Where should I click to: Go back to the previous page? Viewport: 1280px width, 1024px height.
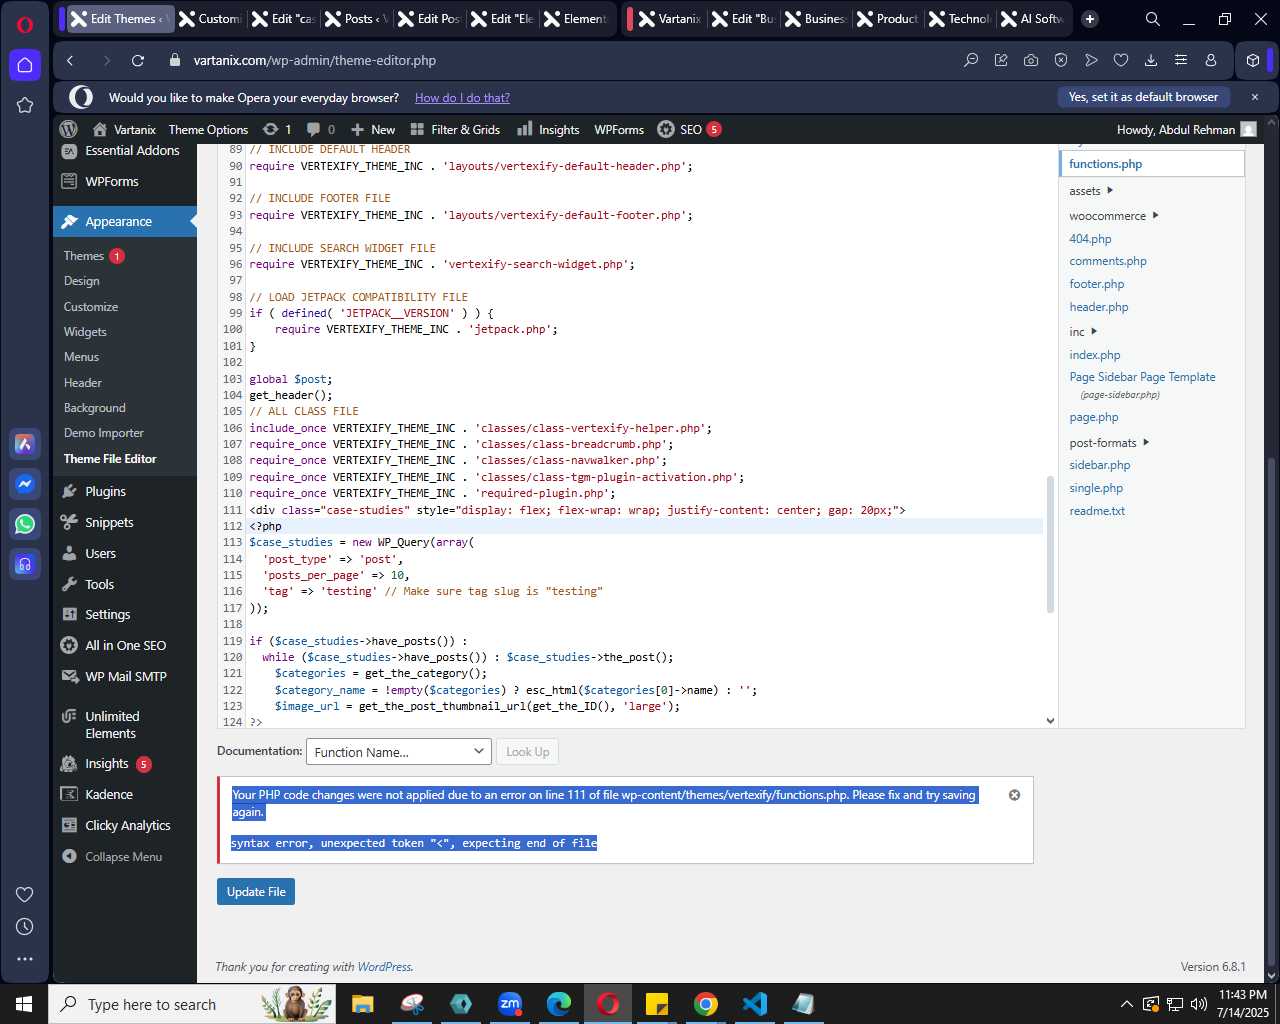click(70, 61)
